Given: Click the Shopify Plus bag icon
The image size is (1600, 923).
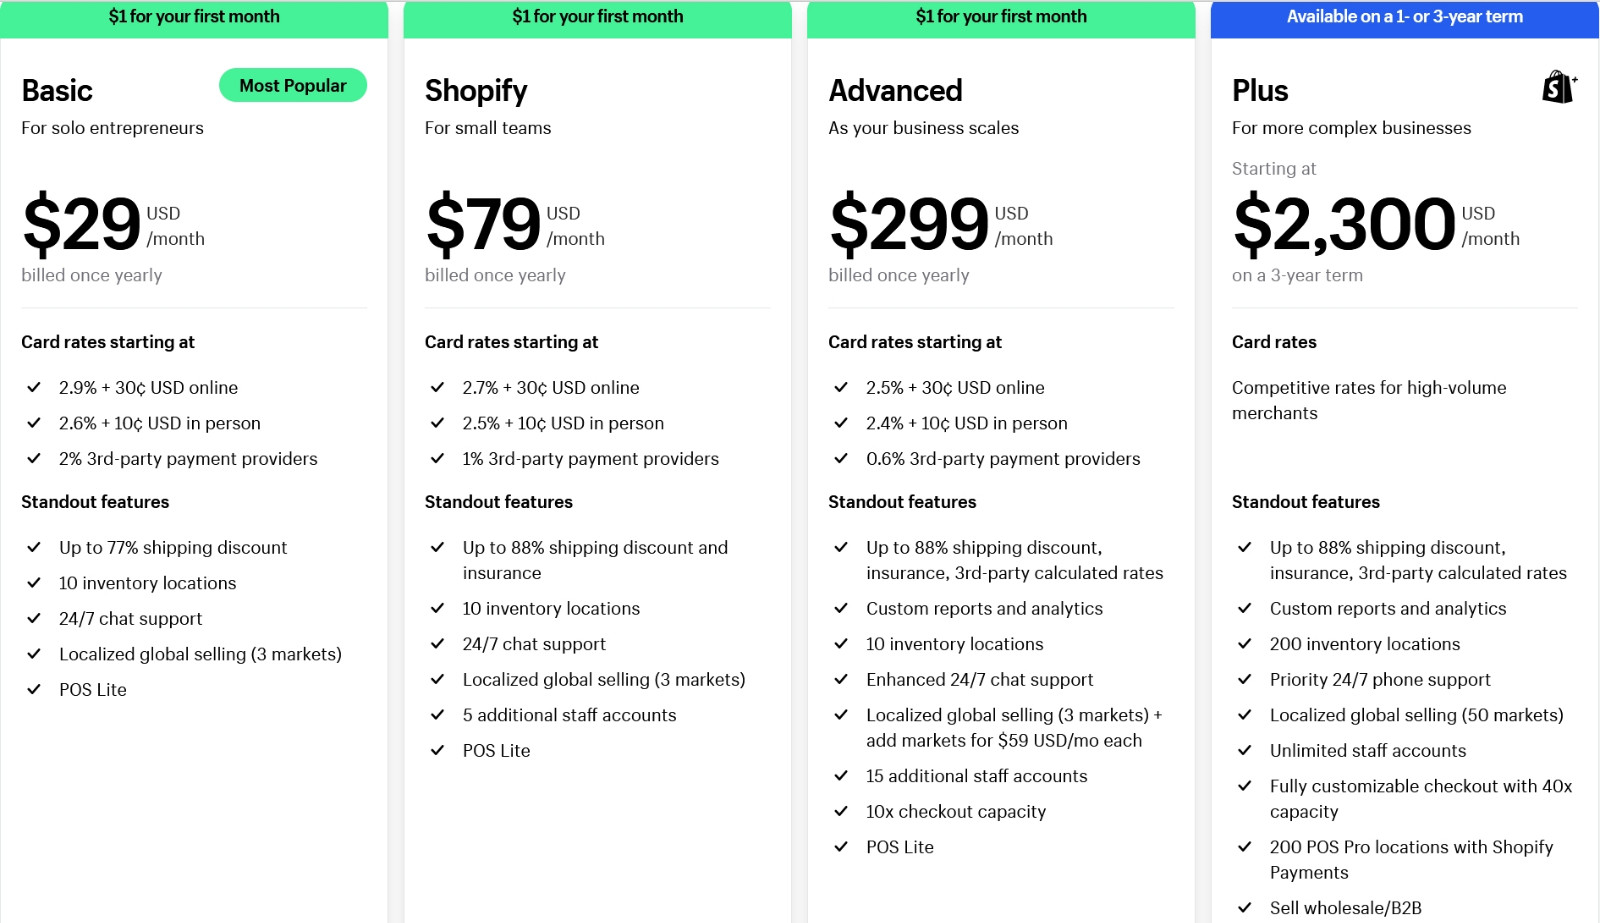Looking at the screenshot, I should pos(1559,87).
